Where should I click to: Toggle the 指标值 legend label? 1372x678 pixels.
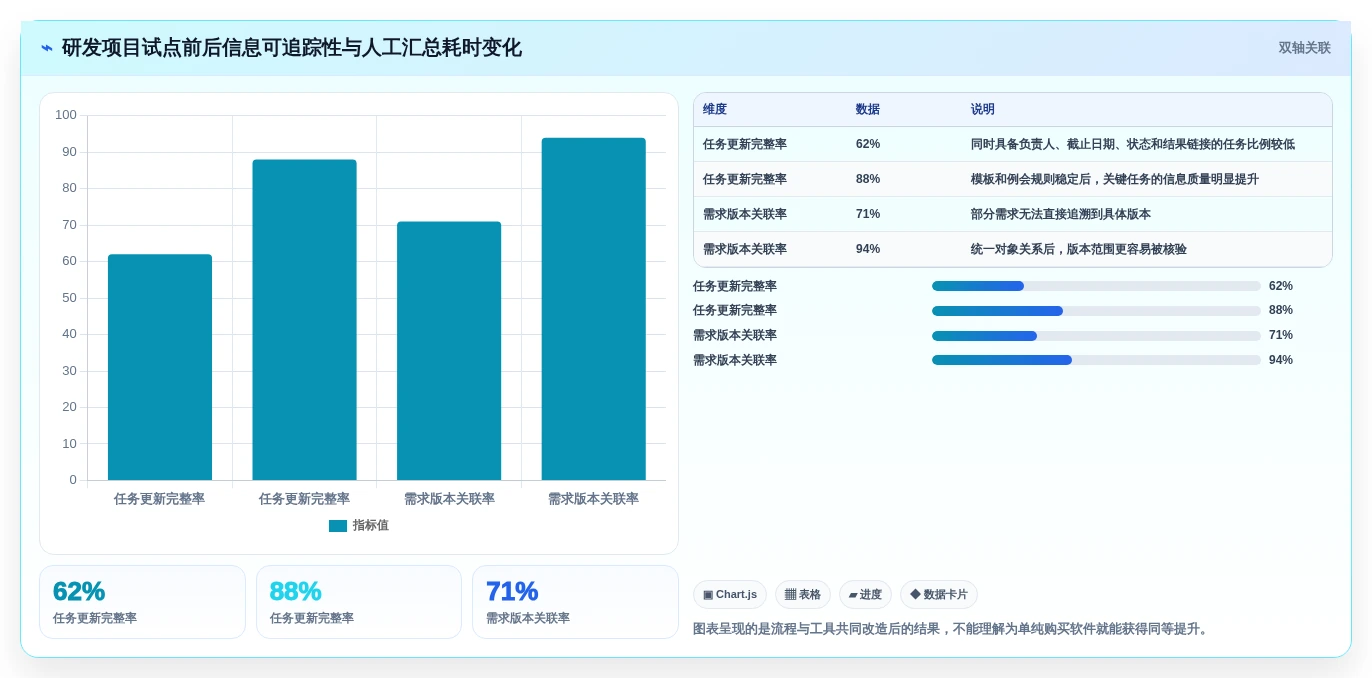pyautogui.click(x=370, y=526)
